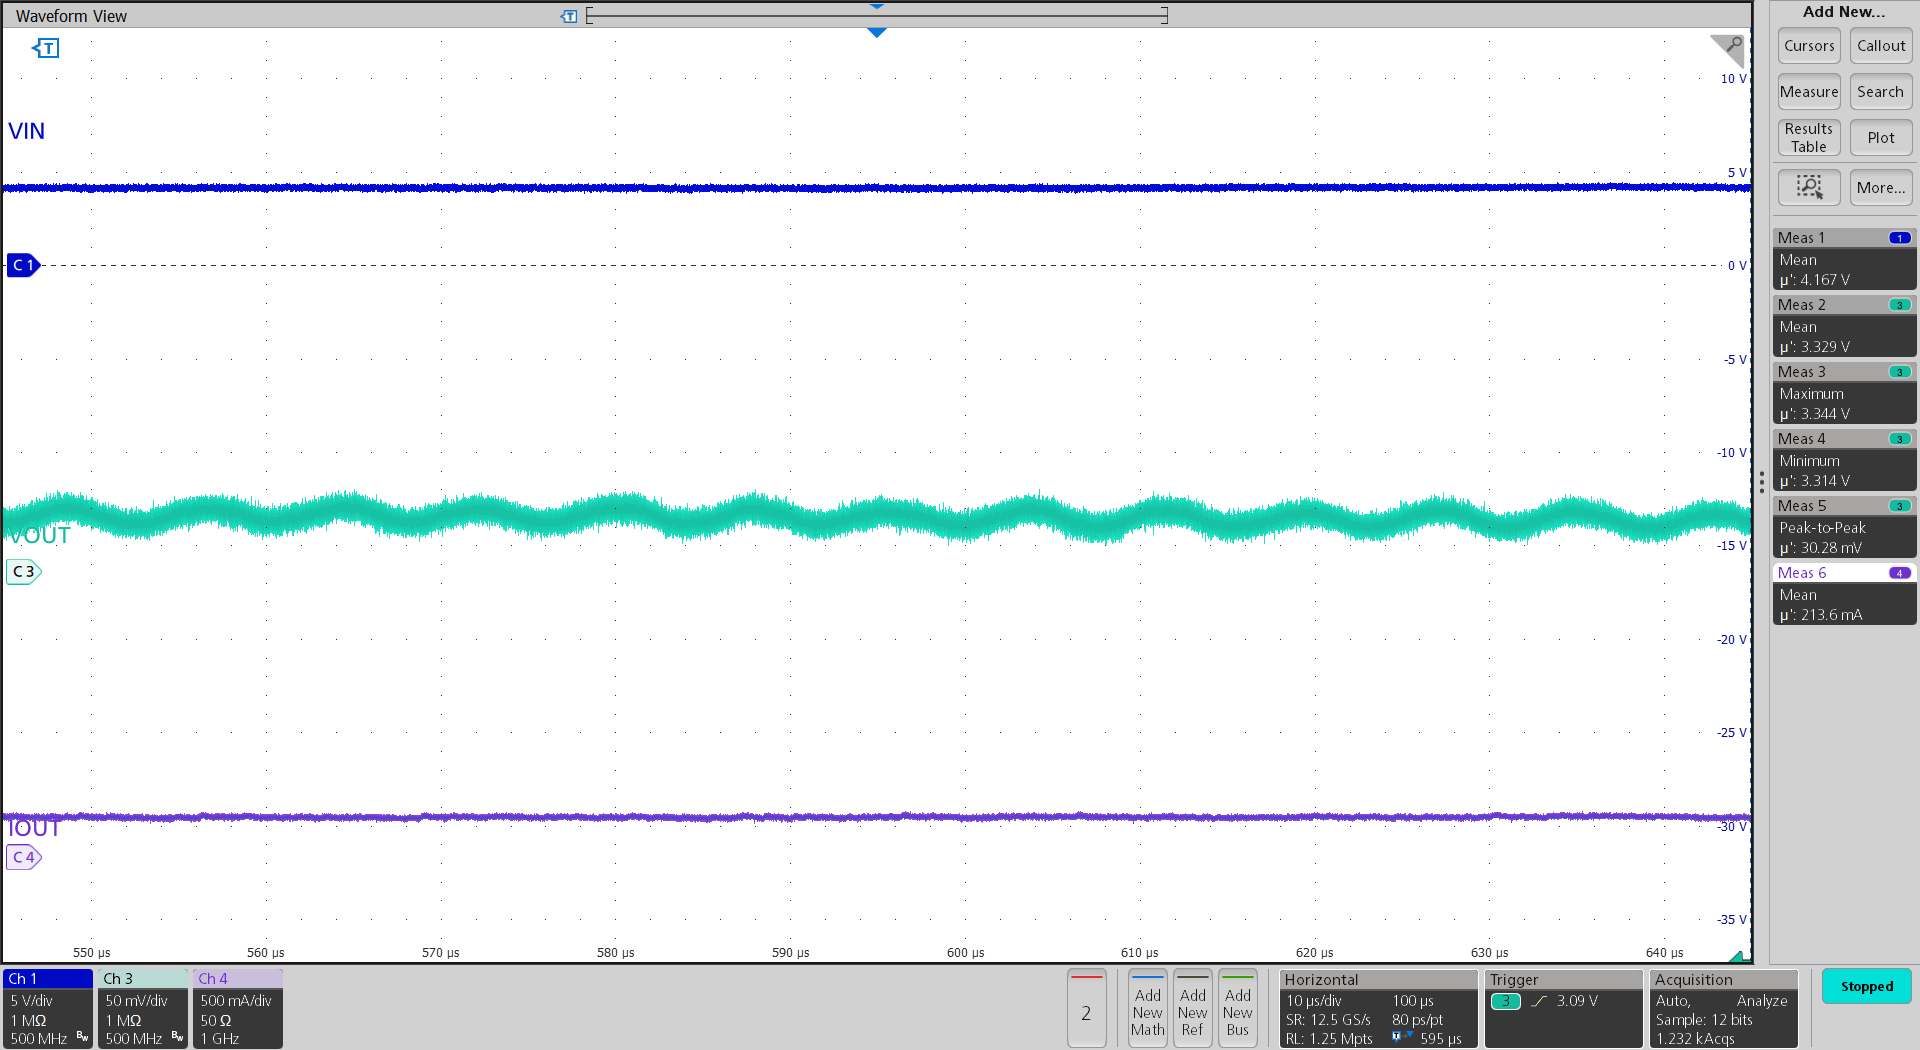Click the 500 mA/div scale in Ch 4
Image resolution: width=1920 pixels, height=1050 pixels.
[236, 1001]
